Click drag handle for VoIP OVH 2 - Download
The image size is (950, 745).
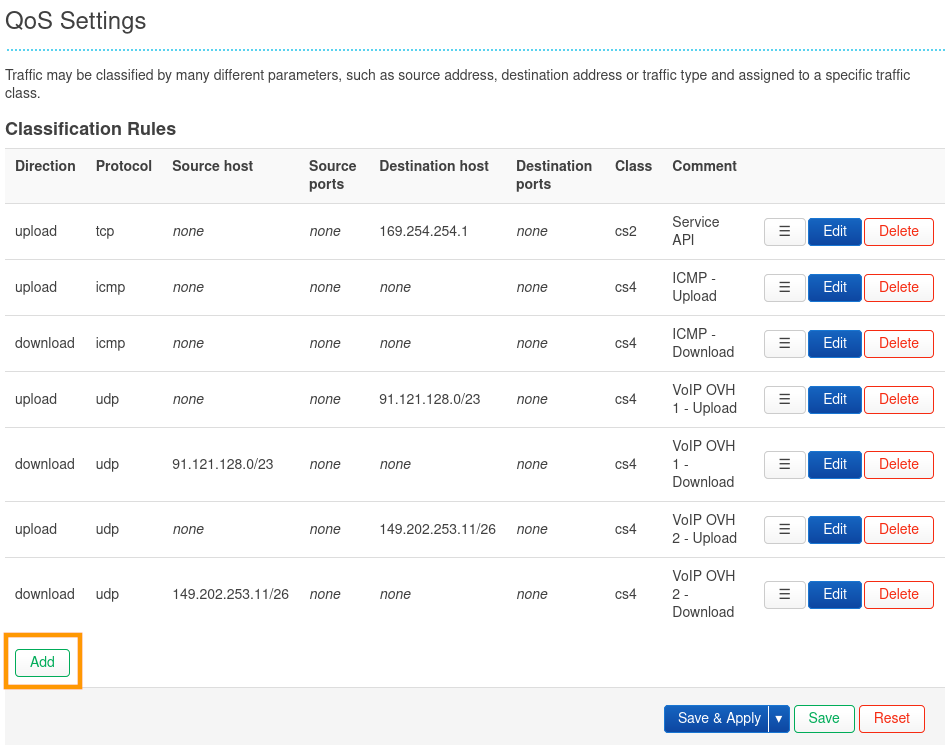[785, 594]
